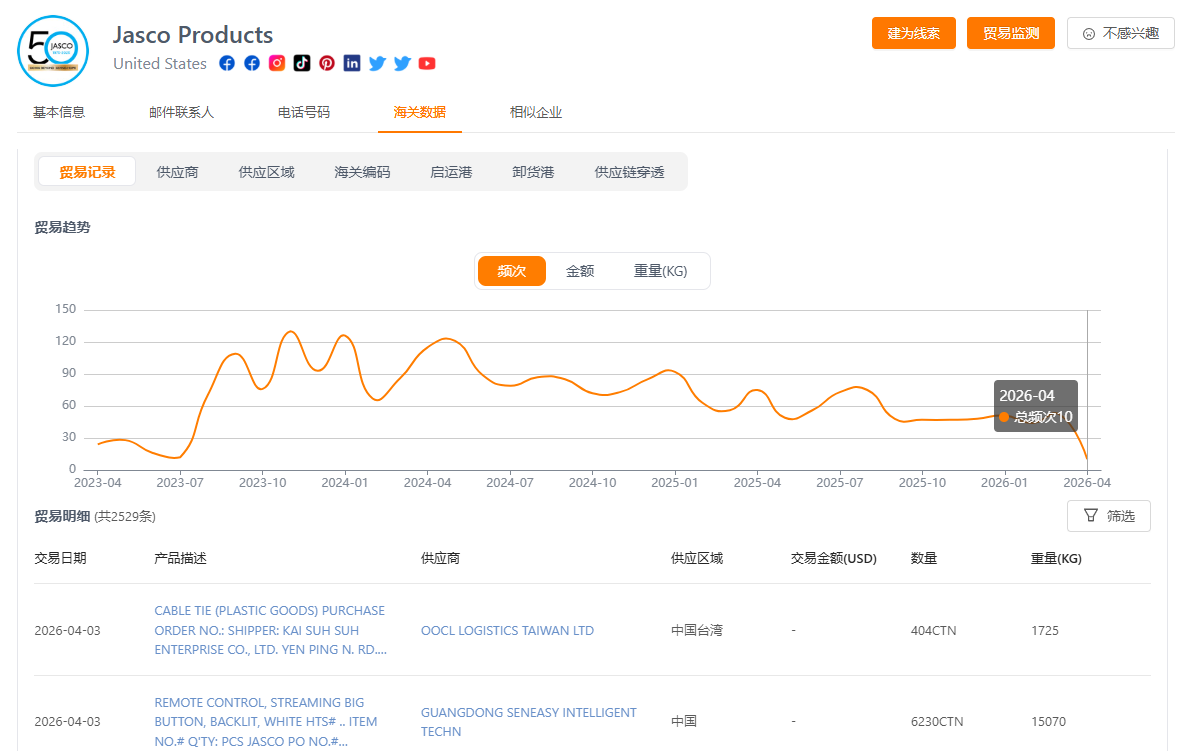The width and height of the screenshot is (1182, 751).
Task: Select the 贸易记录 sub-tab
Action: tap(87, 172)
